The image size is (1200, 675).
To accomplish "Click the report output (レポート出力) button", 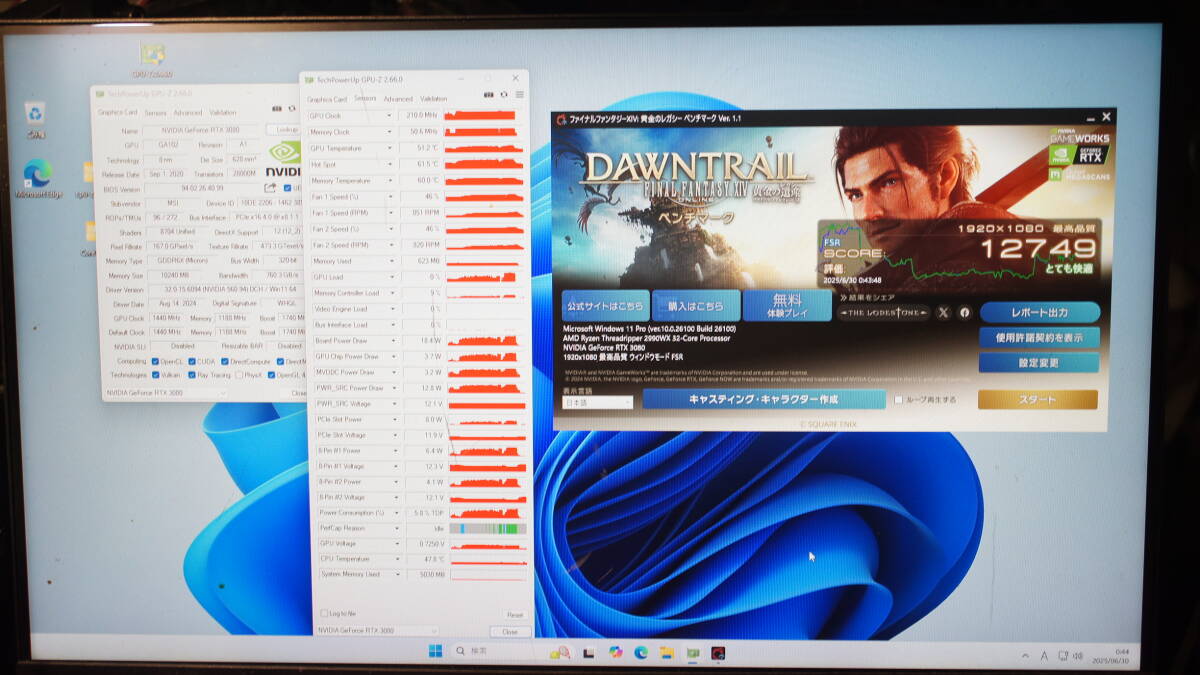I will tap(1039, 313).
